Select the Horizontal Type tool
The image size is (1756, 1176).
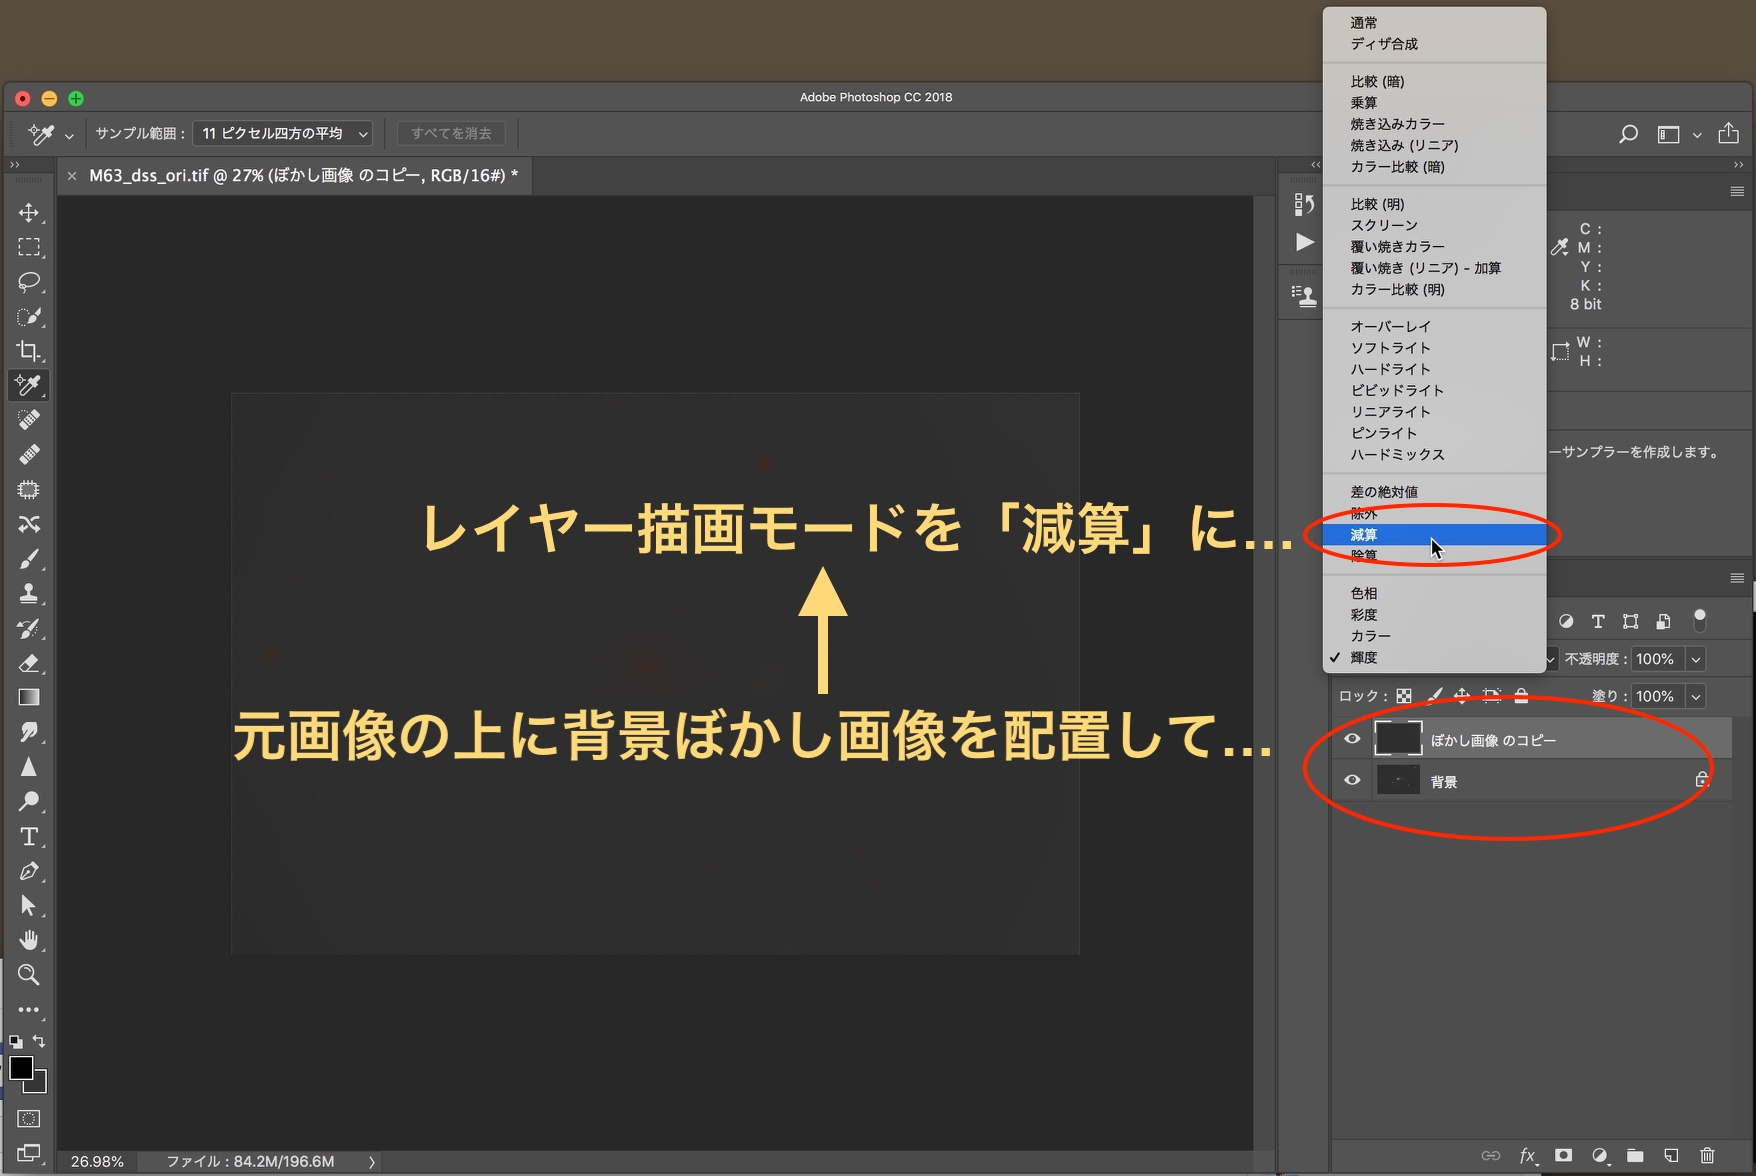[29, 836]
